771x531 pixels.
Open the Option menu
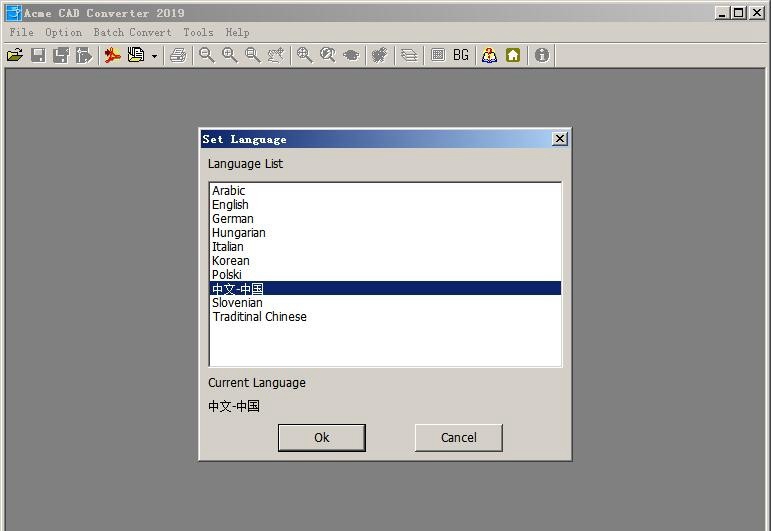pyautogui.click(x=63, y=32)
